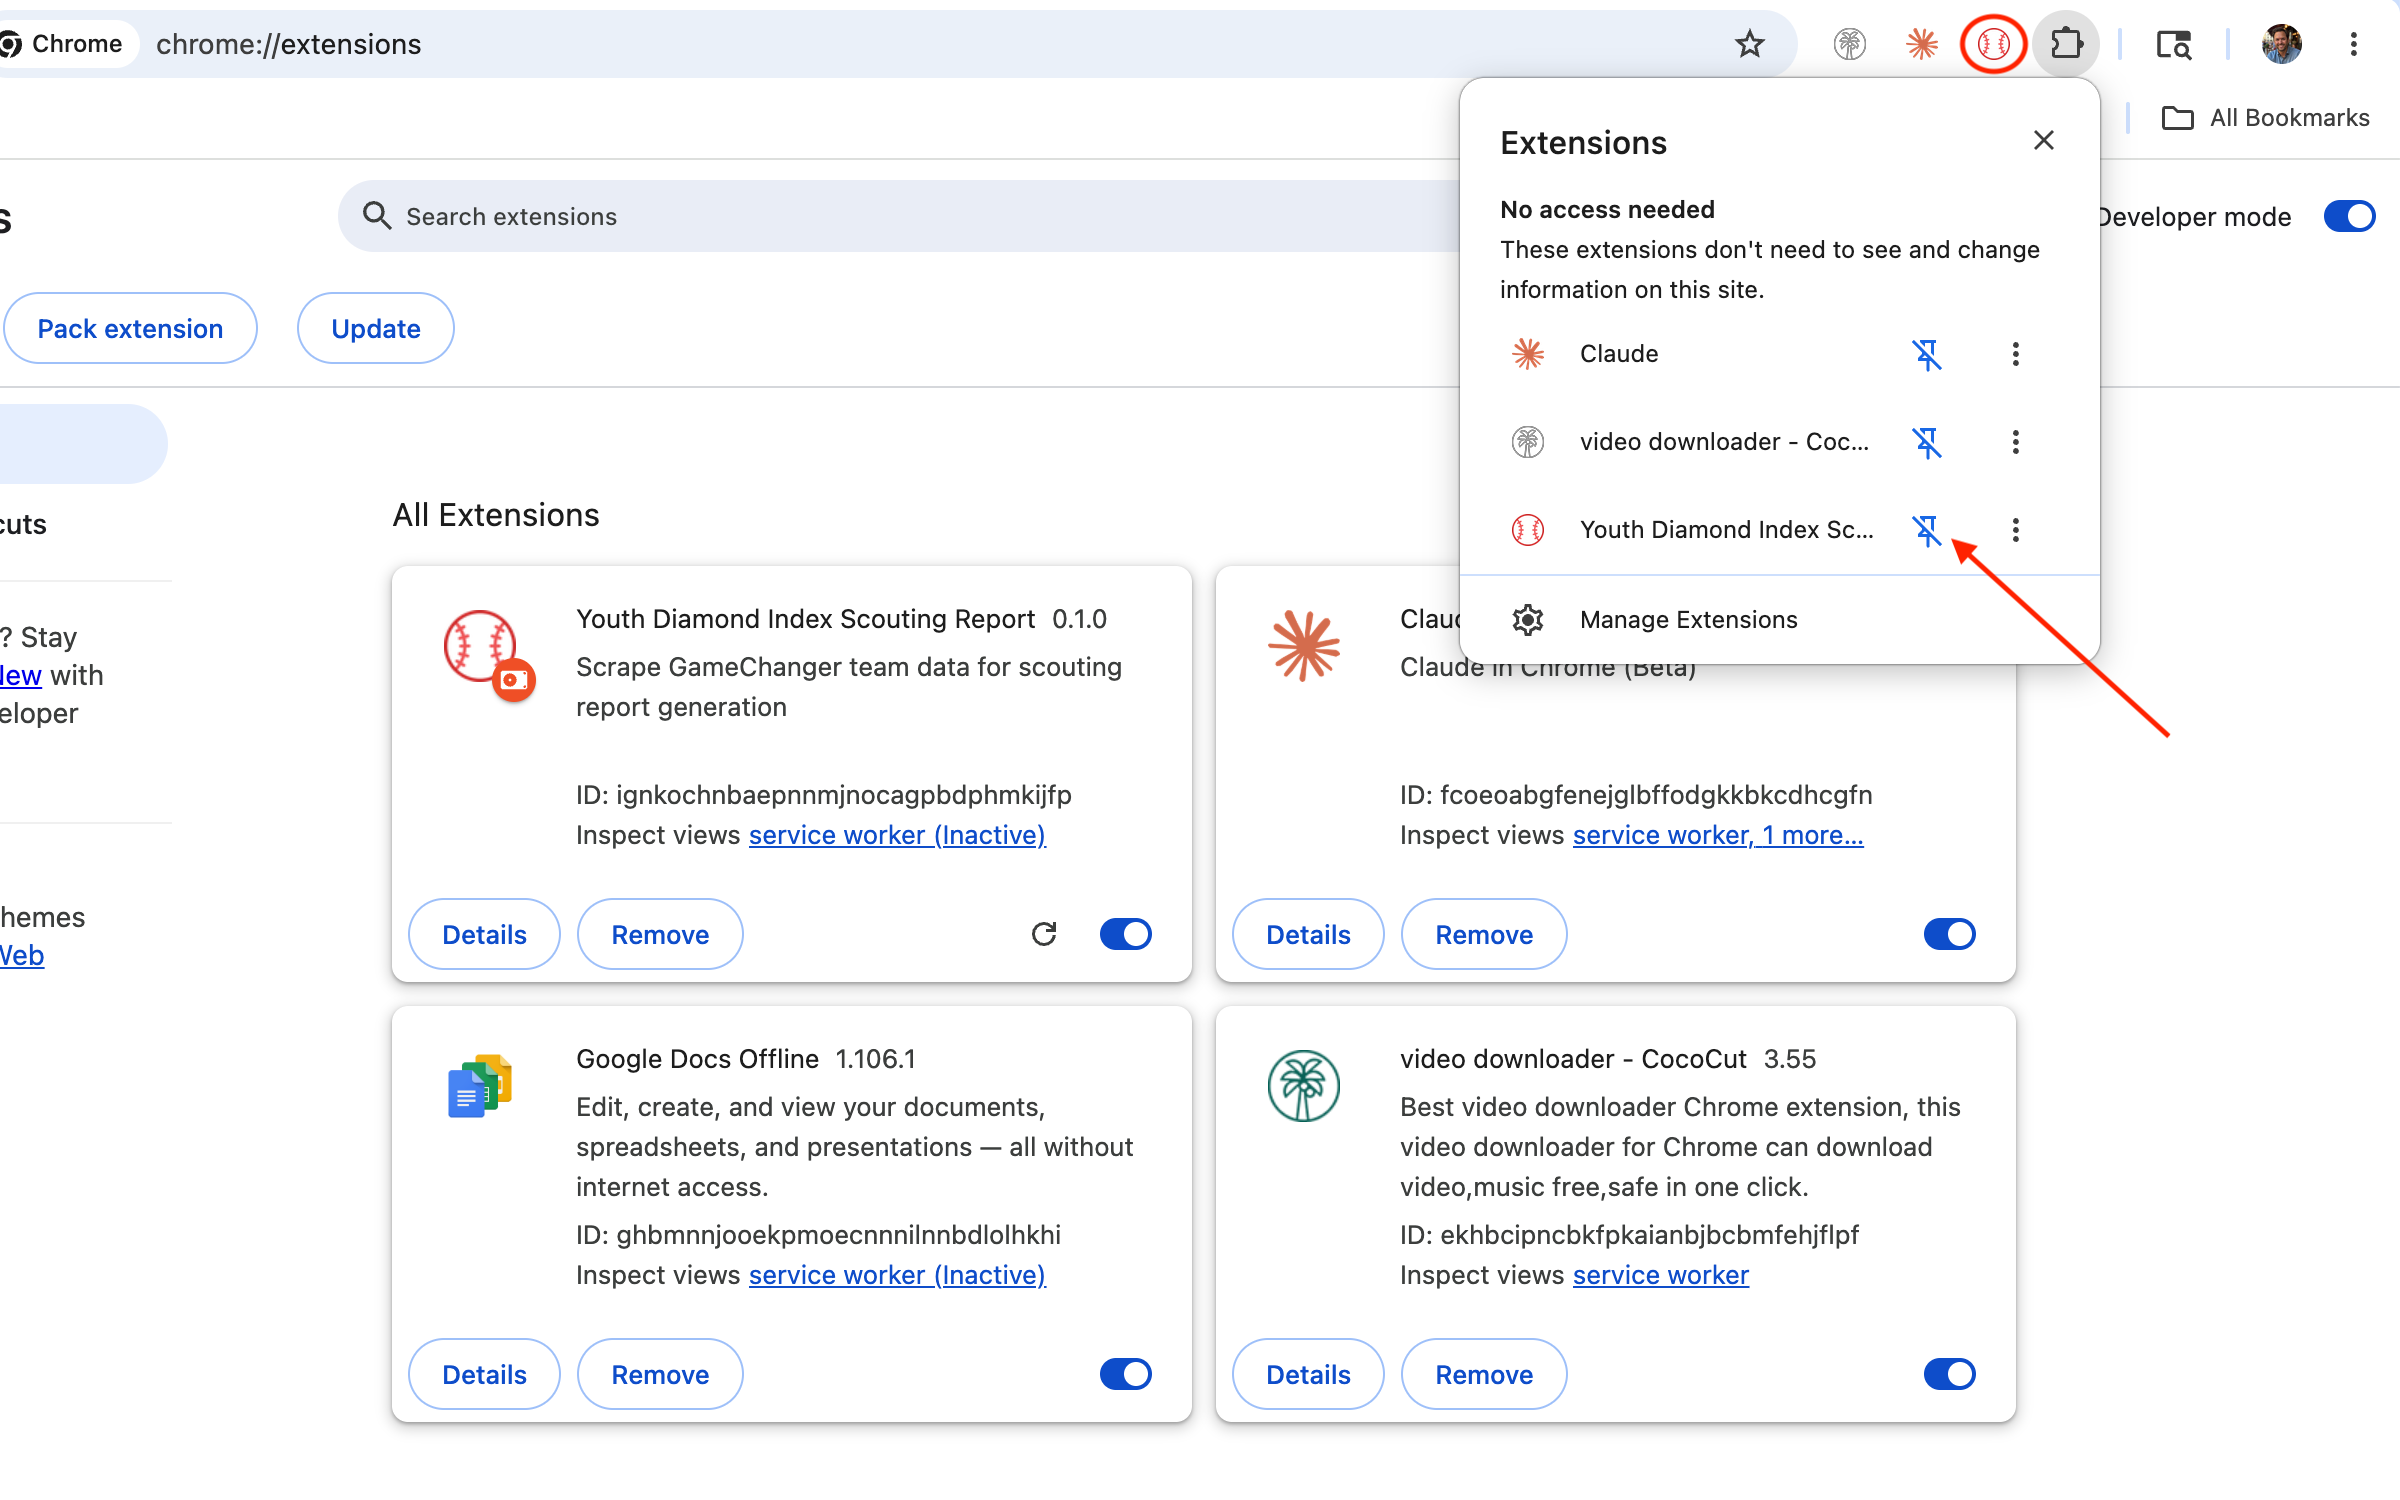Open the tab search icon in toolbar
The width and height of the screenshot is (2400, 1500).
click(2173, 44)
